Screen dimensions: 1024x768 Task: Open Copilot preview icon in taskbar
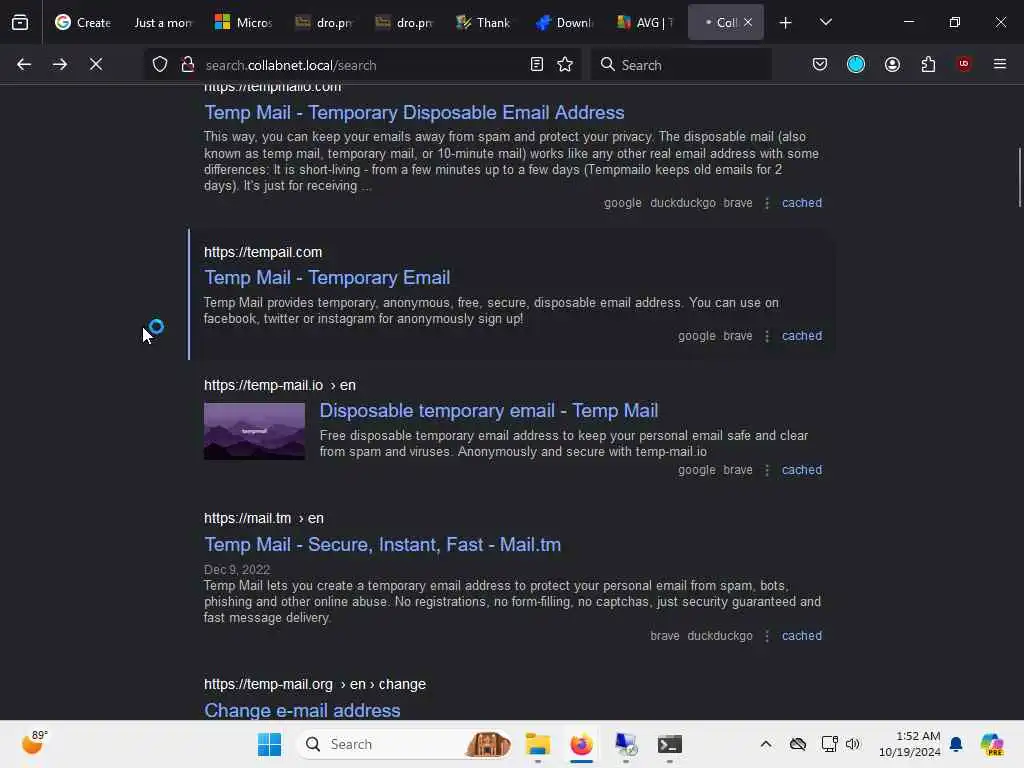pos(992,744)
